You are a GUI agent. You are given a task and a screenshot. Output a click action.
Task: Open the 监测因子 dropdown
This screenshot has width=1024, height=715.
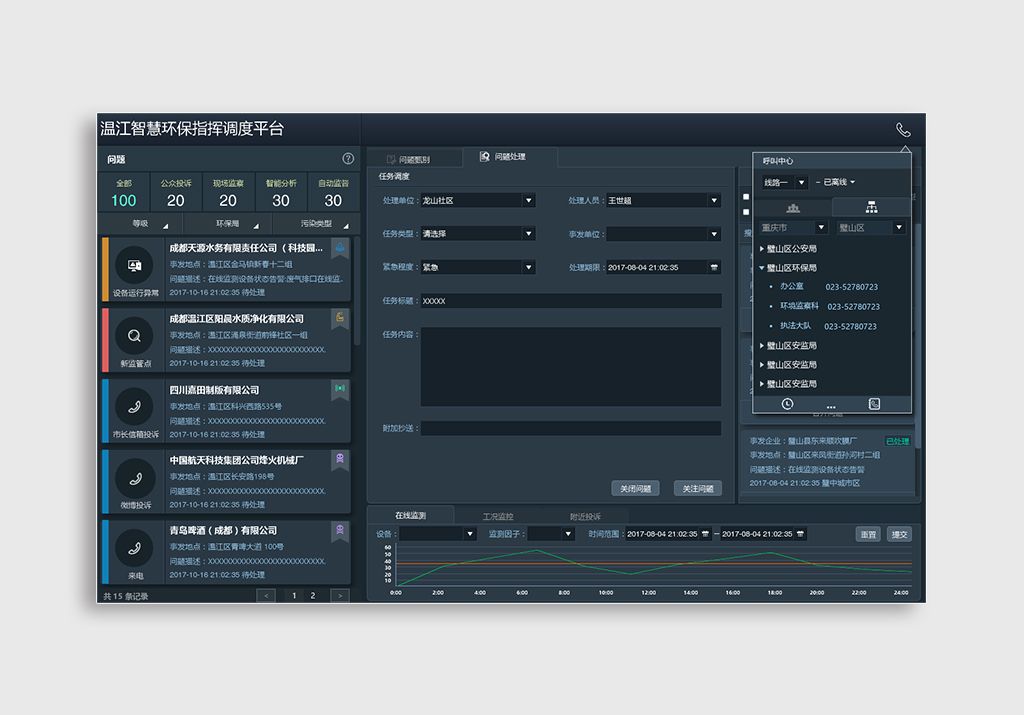point(551,534)
